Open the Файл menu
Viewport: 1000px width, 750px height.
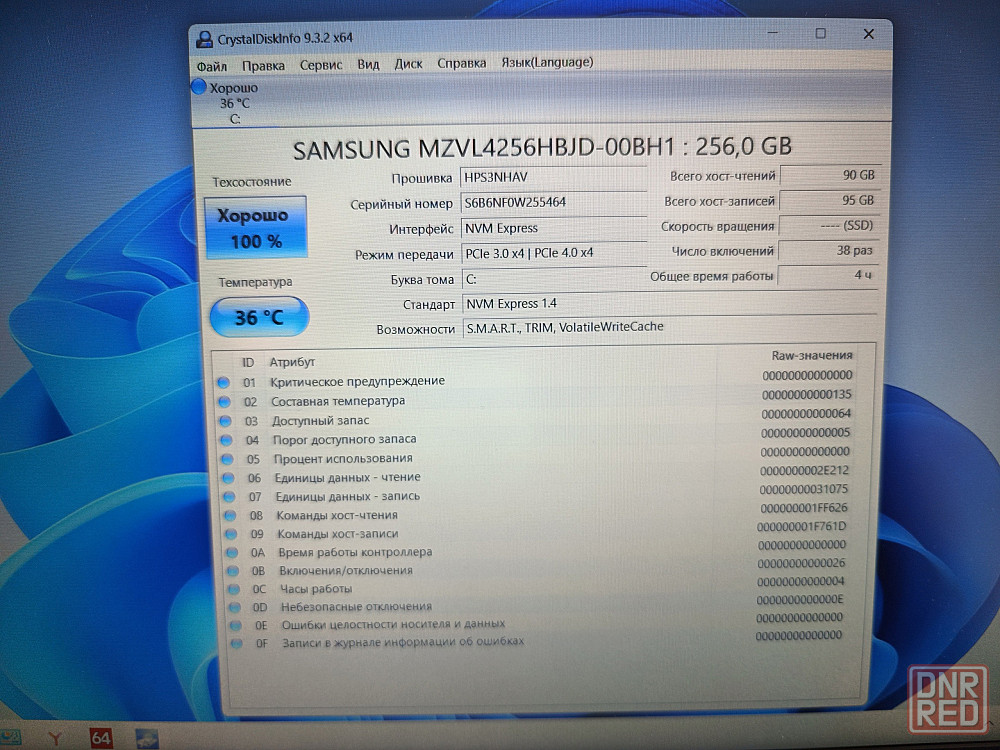(212, 66)
